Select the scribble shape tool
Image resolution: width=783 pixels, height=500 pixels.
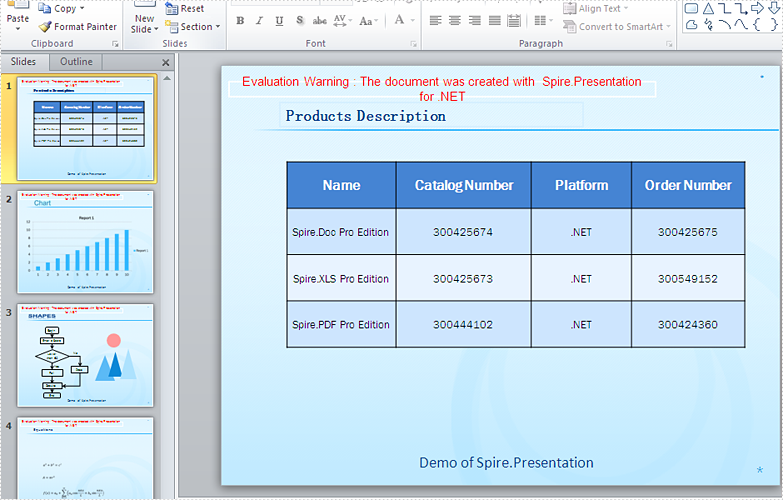[x=708, y=24]
